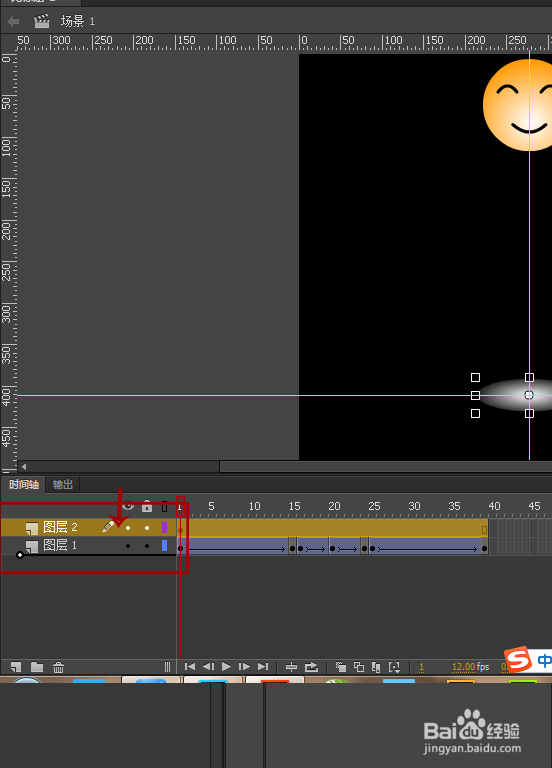The height and width of the screenshot is (768, 552).
Task: Step forward one frame button
Action: (244, 667)
